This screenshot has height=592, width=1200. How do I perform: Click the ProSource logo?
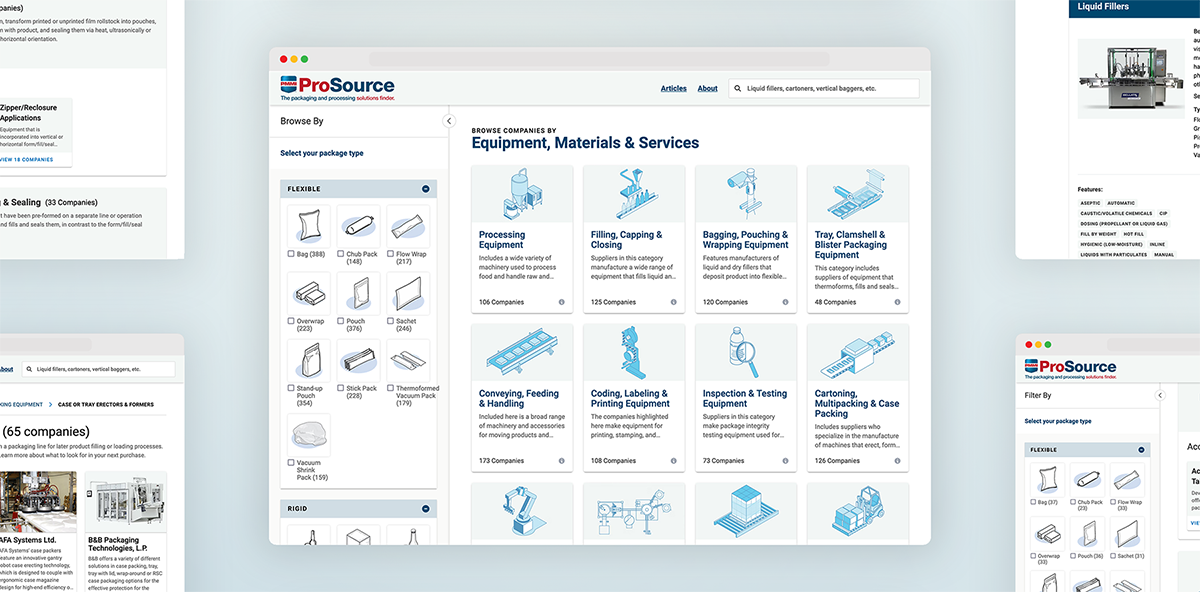[x=337, y=88]
